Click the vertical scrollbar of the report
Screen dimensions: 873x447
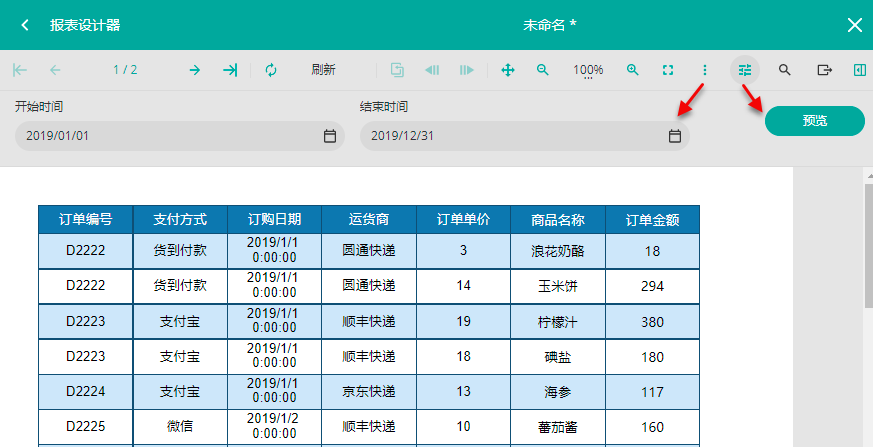click(x=868, y=245)
